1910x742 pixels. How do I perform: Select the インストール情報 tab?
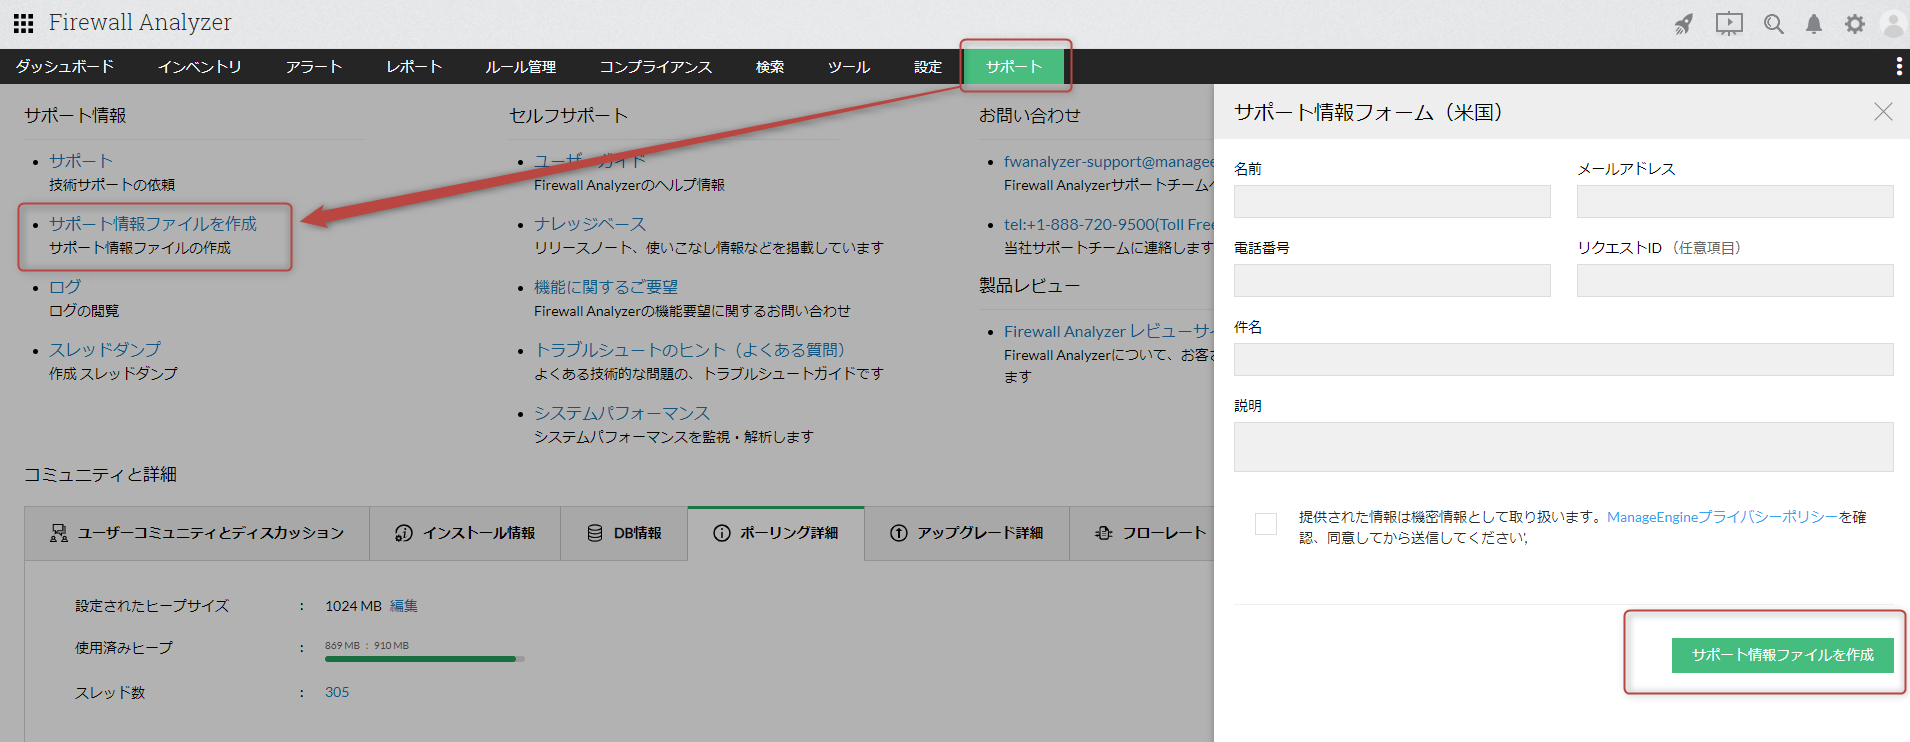[465, 533]
